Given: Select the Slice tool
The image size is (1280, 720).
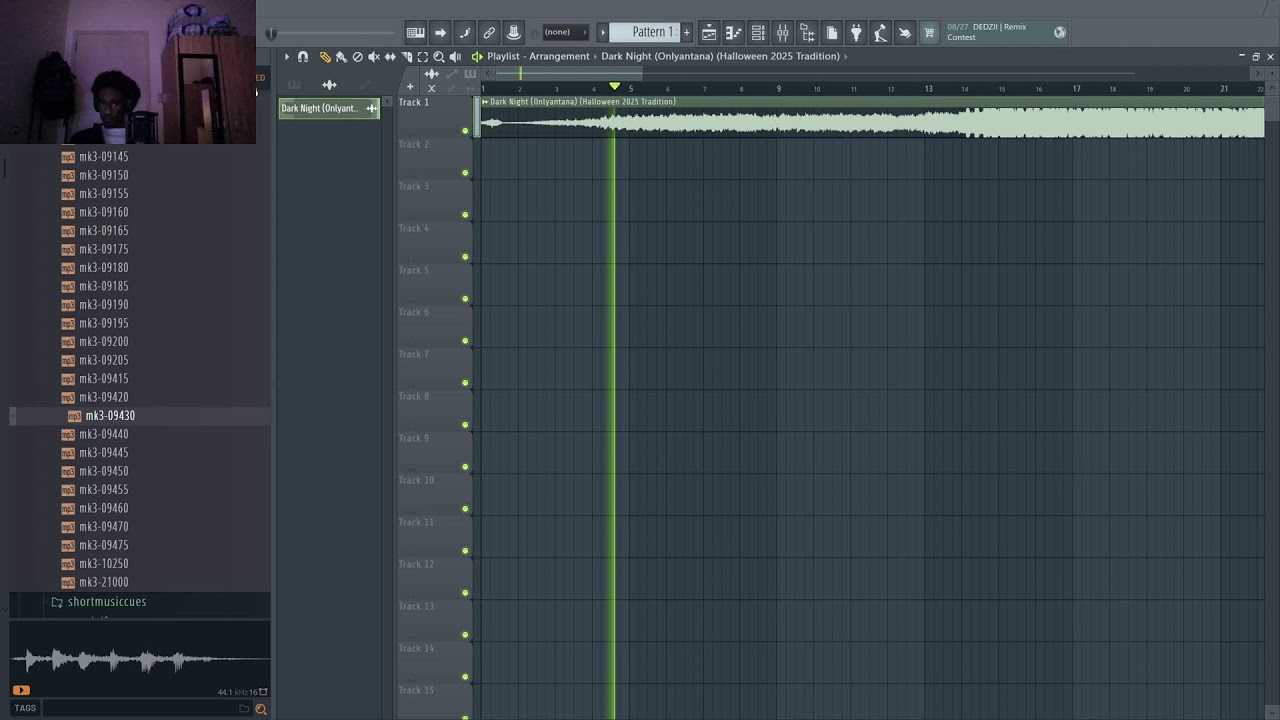Looking at the screenshot, I should [x=406, y=57].
